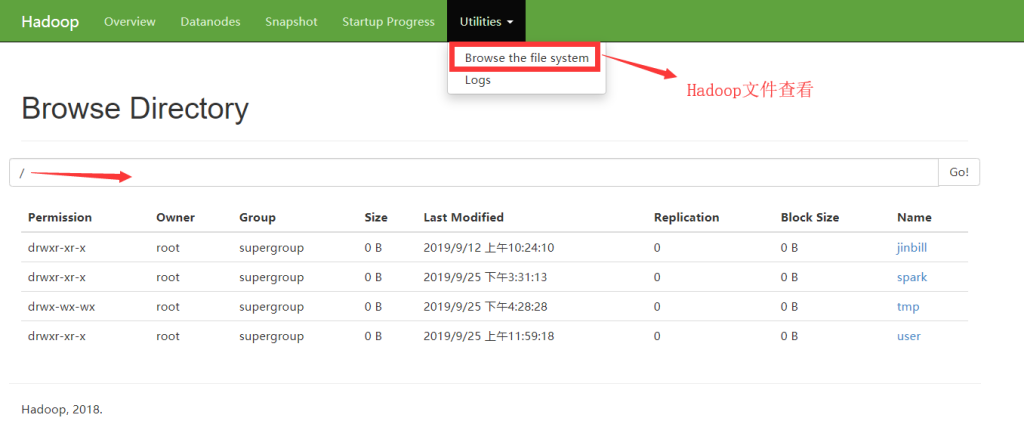Open the Overview tab
This screenshot has height=421, width=1024.
[129, 22]
